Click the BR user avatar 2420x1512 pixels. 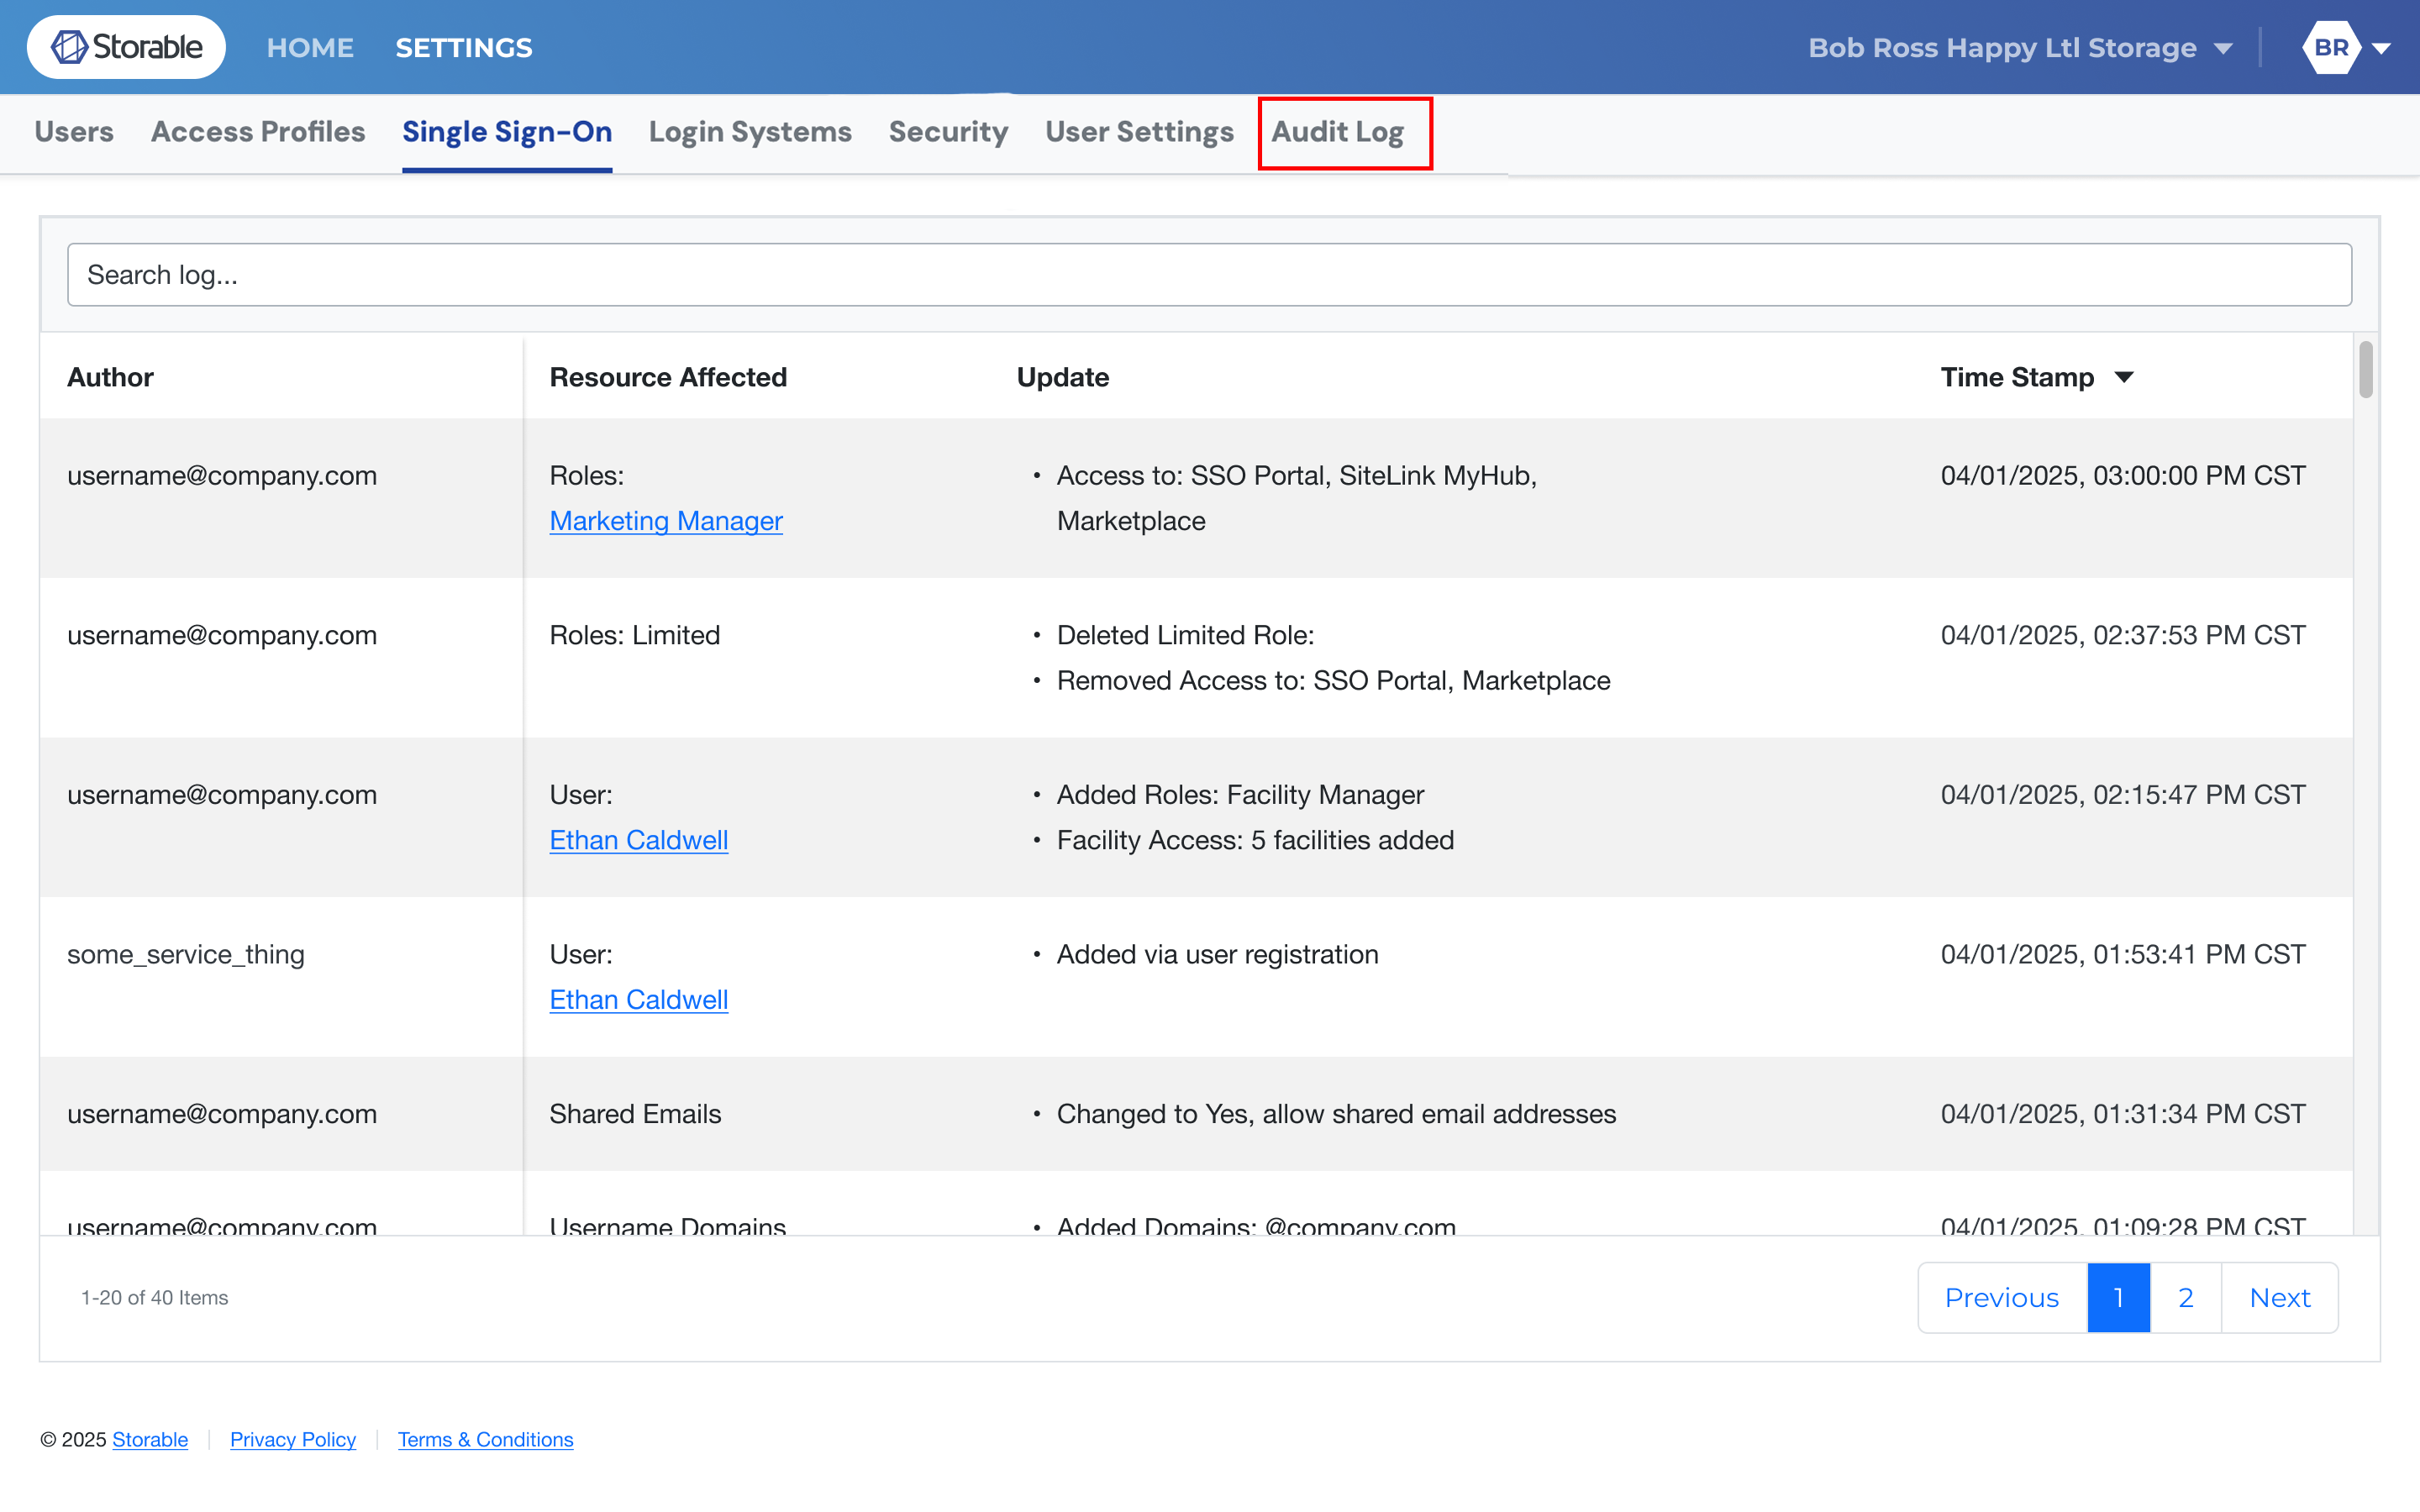click(2330, 47)
